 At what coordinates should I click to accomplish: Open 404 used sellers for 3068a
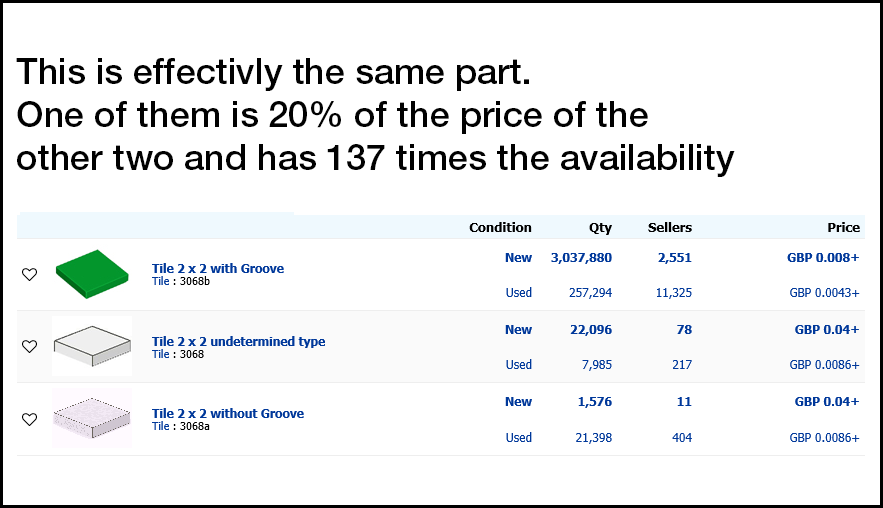click(x=682, y=438)
